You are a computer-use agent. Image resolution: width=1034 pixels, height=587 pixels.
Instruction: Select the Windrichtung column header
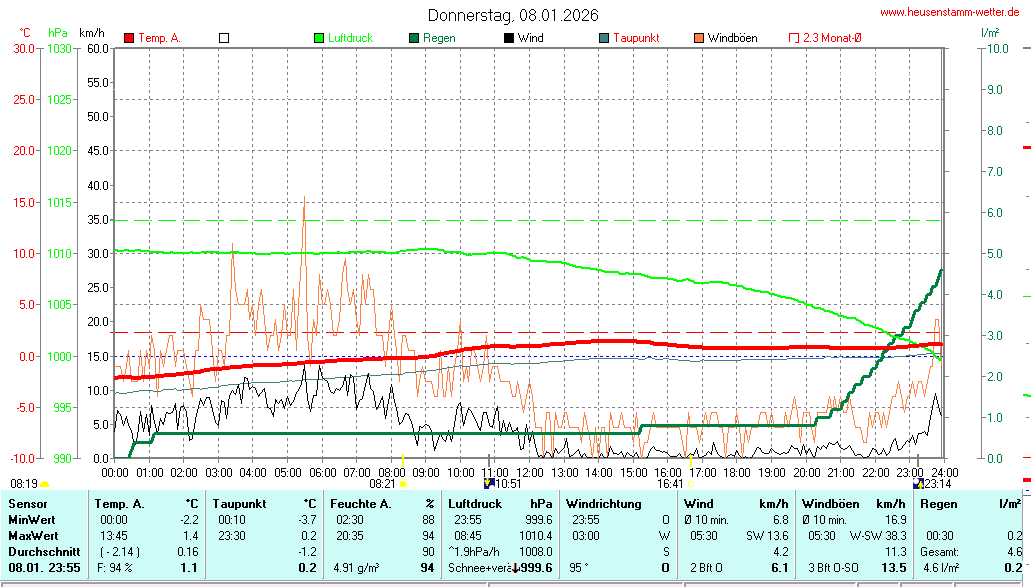pos(604,504)
